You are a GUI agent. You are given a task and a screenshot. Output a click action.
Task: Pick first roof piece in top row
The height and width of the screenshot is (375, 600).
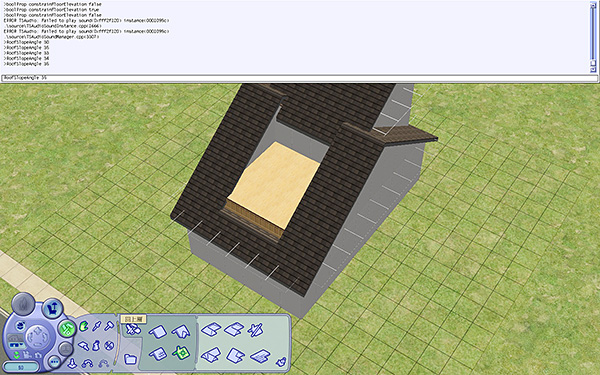[211, 329]
